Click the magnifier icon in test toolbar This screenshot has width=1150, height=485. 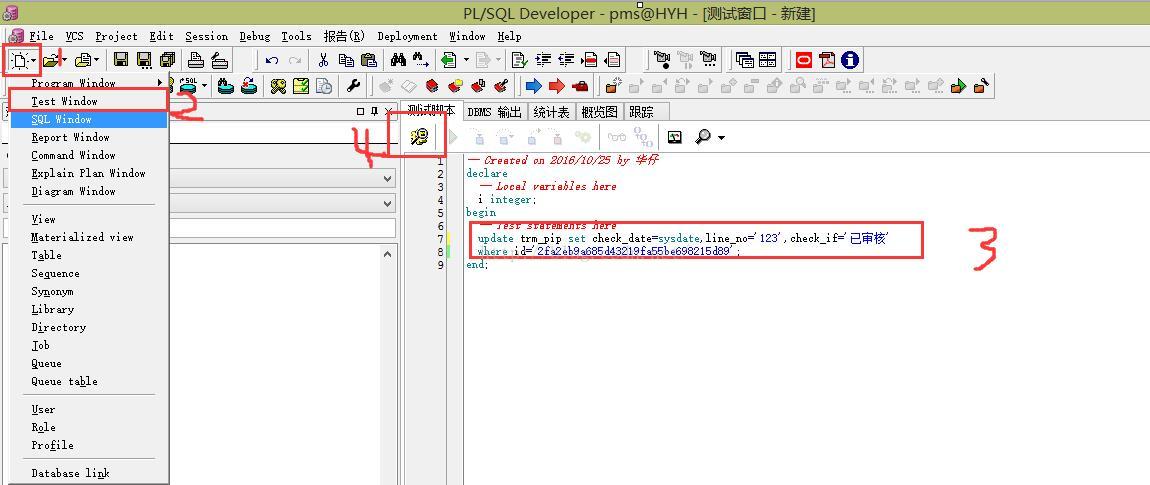tap(703, 137)
